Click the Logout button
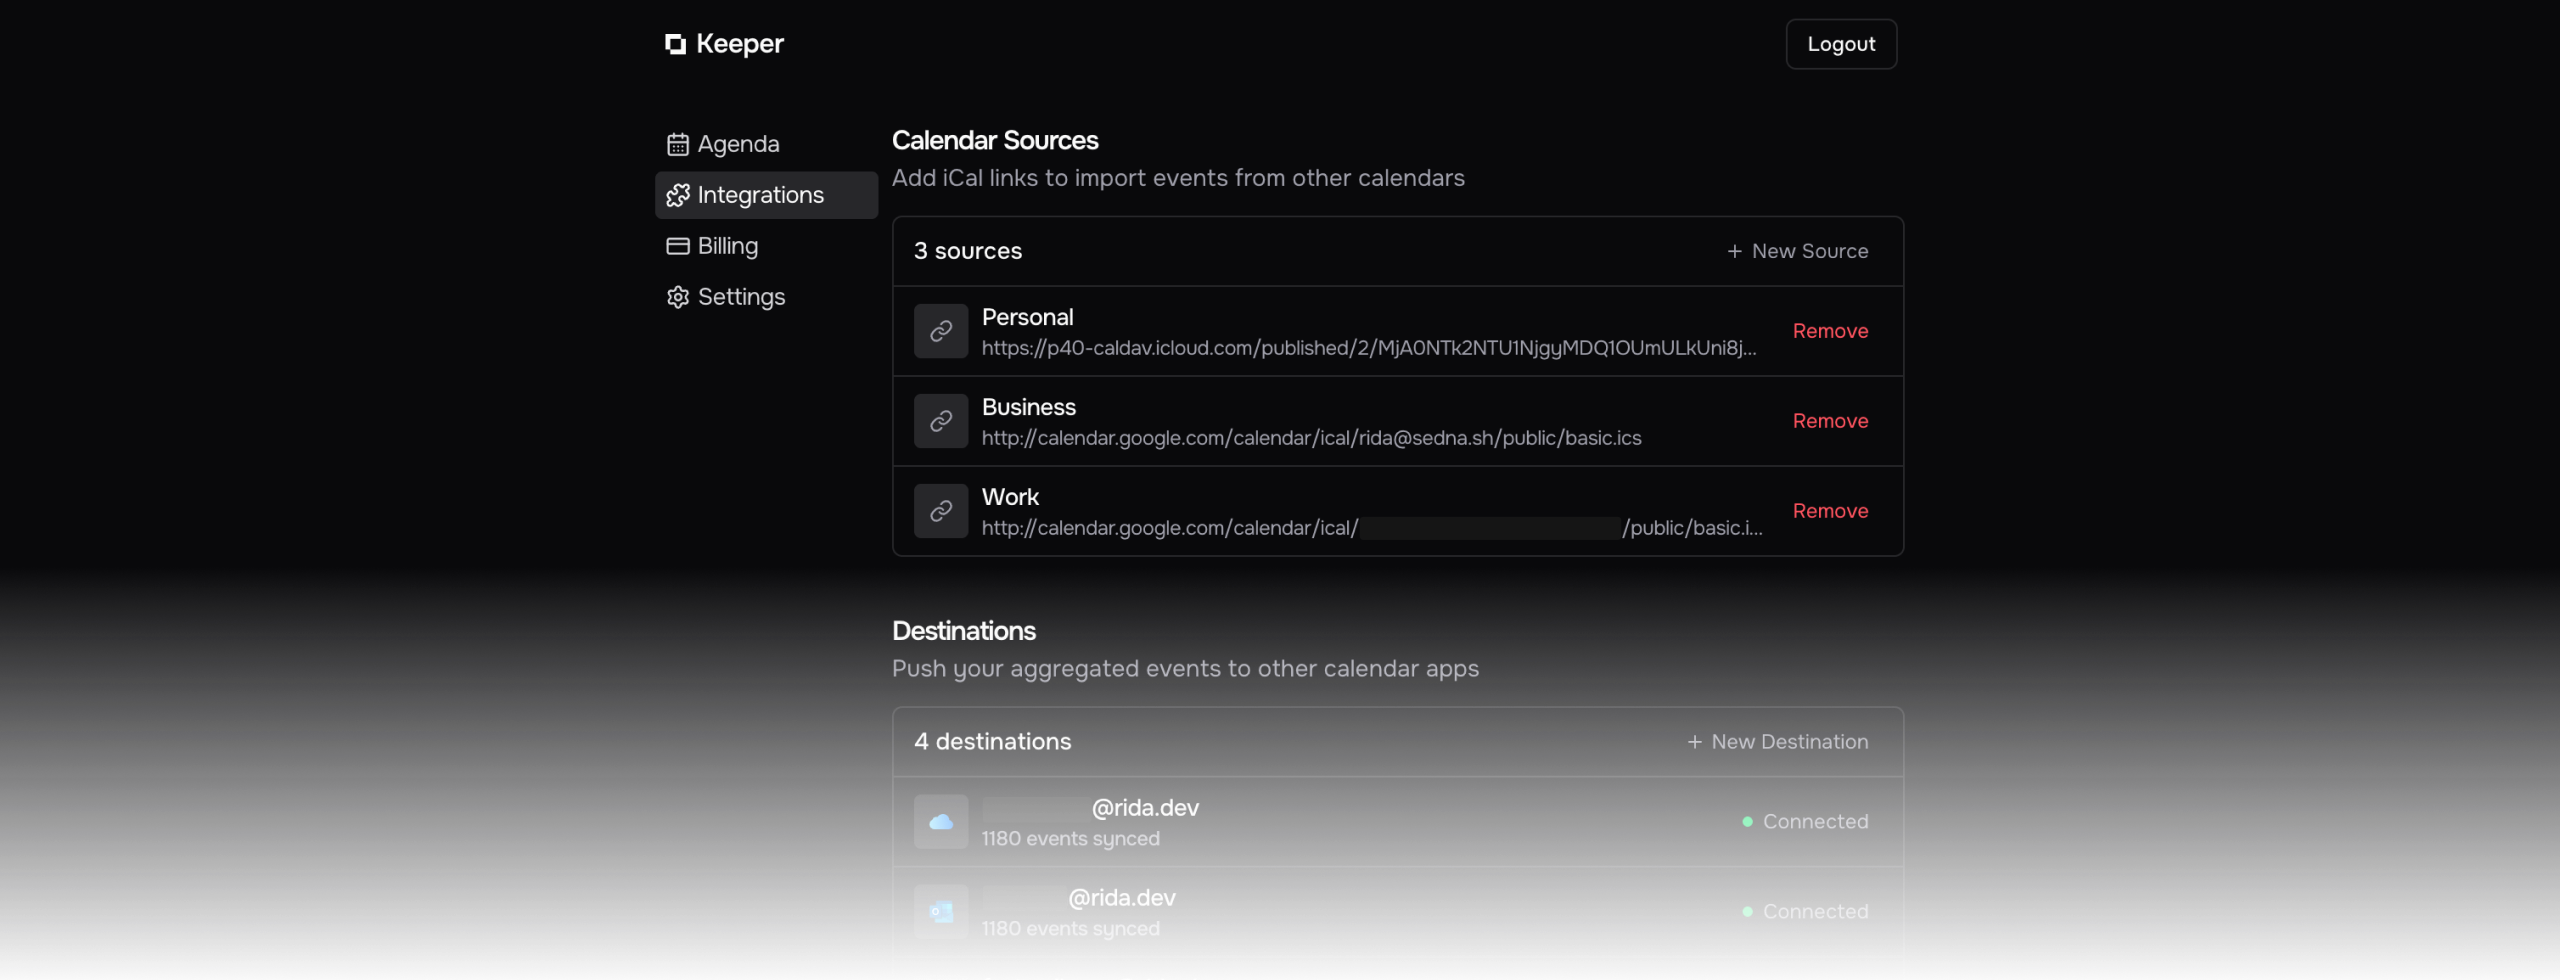 tap(1840, 44)
